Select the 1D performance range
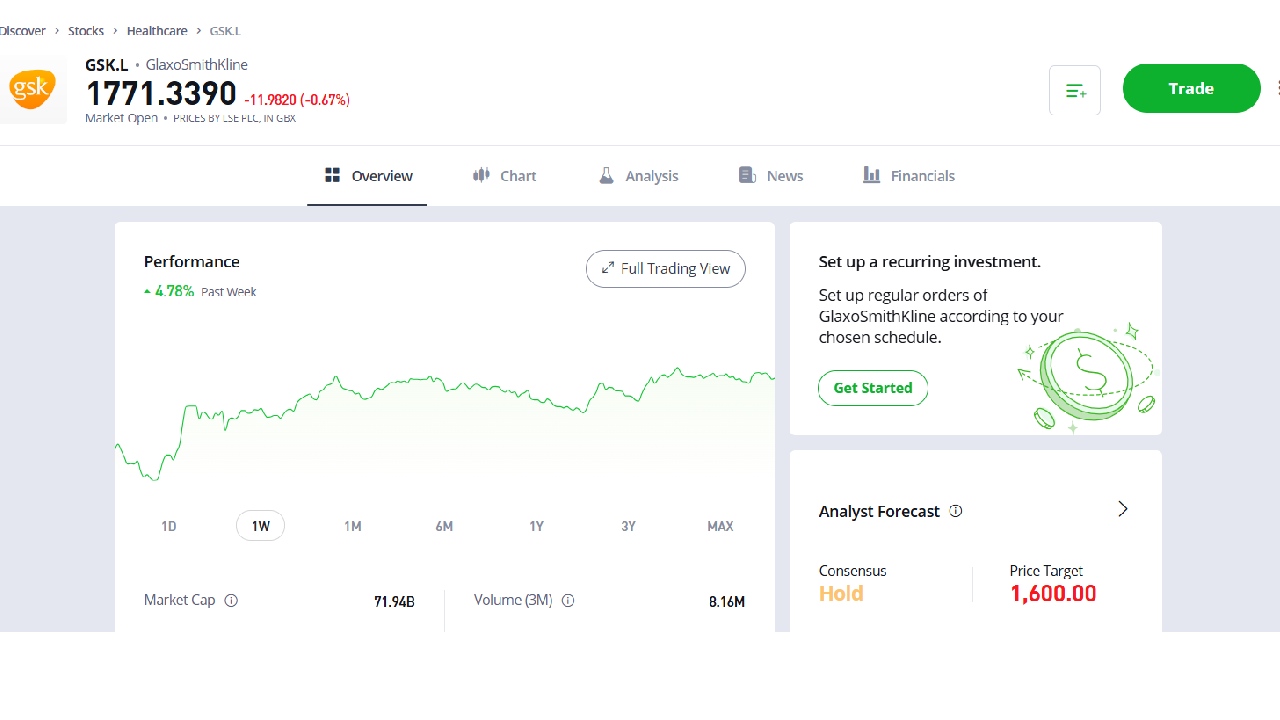The height and width of the screenshot is (720, 1280). coord(169,526)
